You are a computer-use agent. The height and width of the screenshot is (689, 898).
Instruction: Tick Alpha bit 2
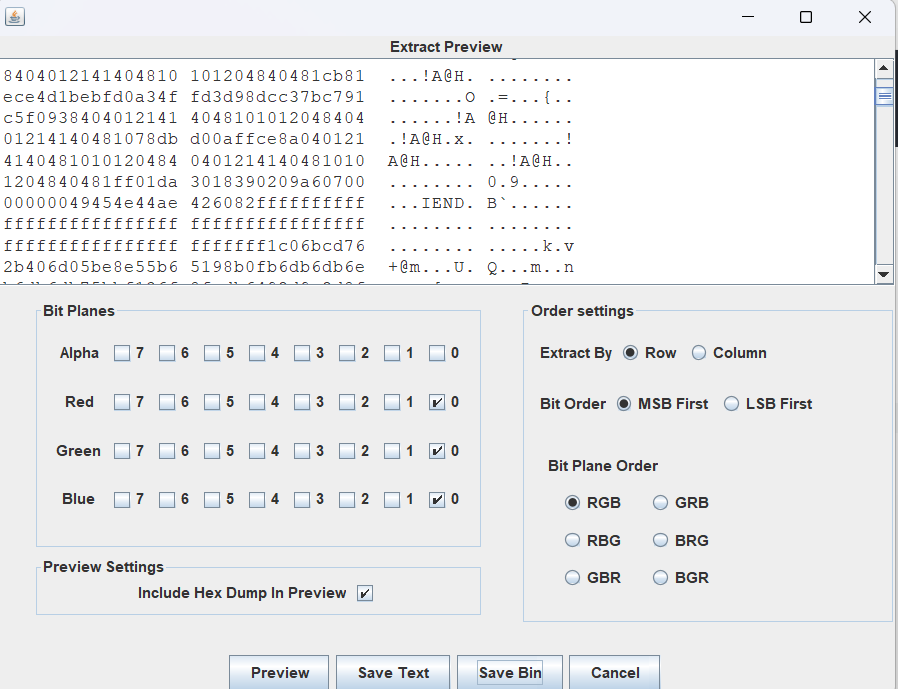346,353
